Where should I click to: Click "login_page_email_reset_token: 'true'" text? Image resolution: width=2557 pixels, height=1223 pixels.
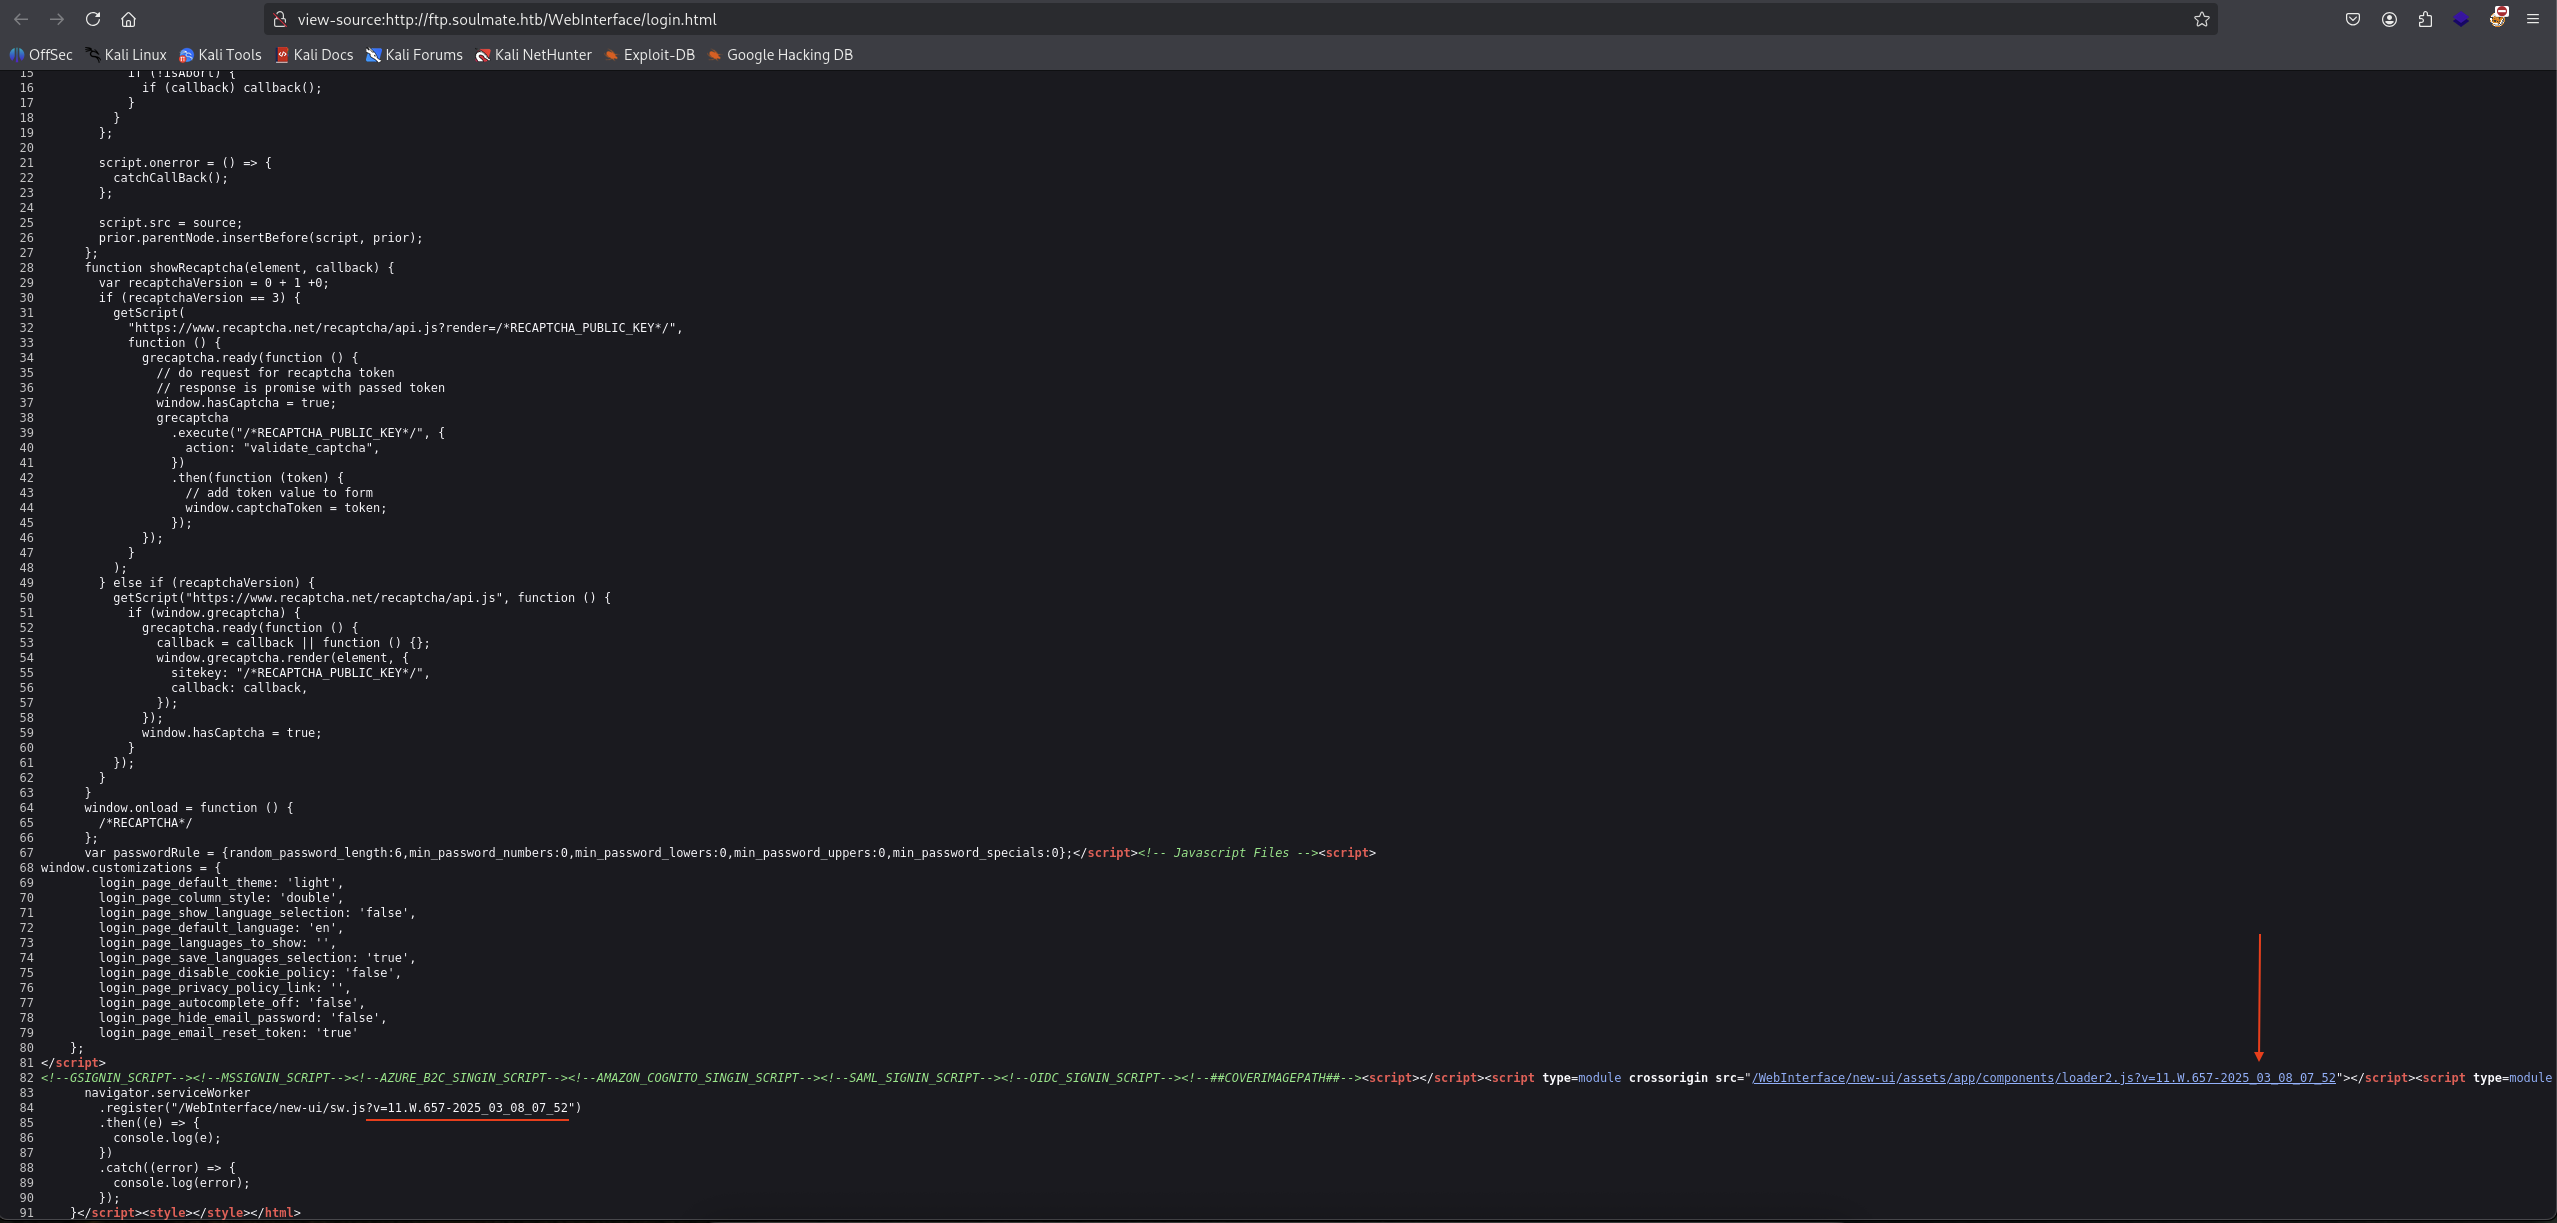tap(228, 1033)
